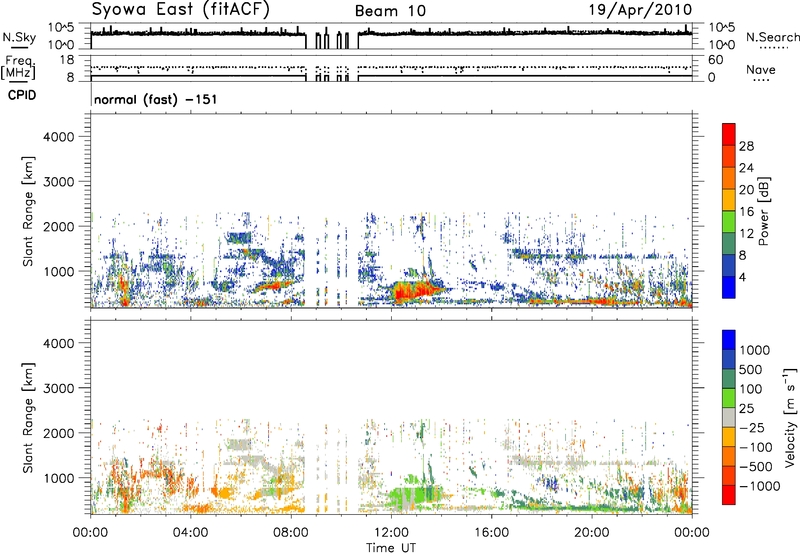
Task: Click the '-25' velocity colorbar tick
Action: pos(751,427)
